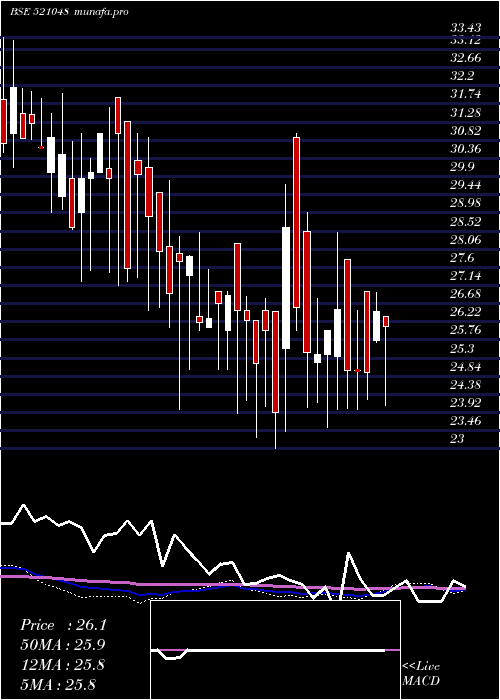Click the 'munafa.pro' site label
The height and width of the screenshot is (700, 500).
click(102, 12)
